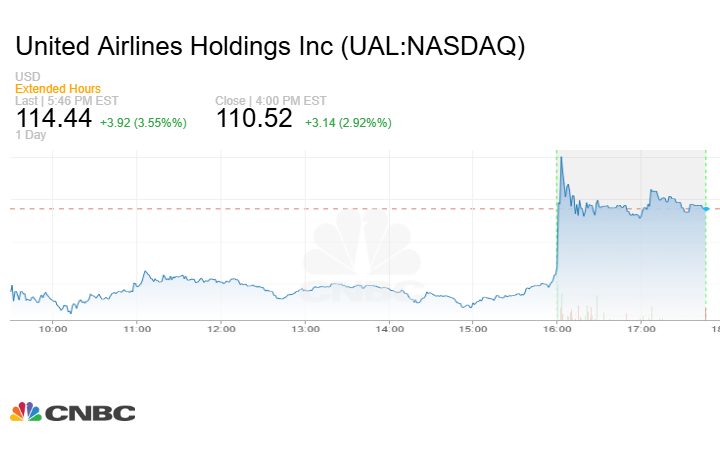720x450 pixels.
Task: Select the Extended Hours label
Action: click(x=58, y=89)
